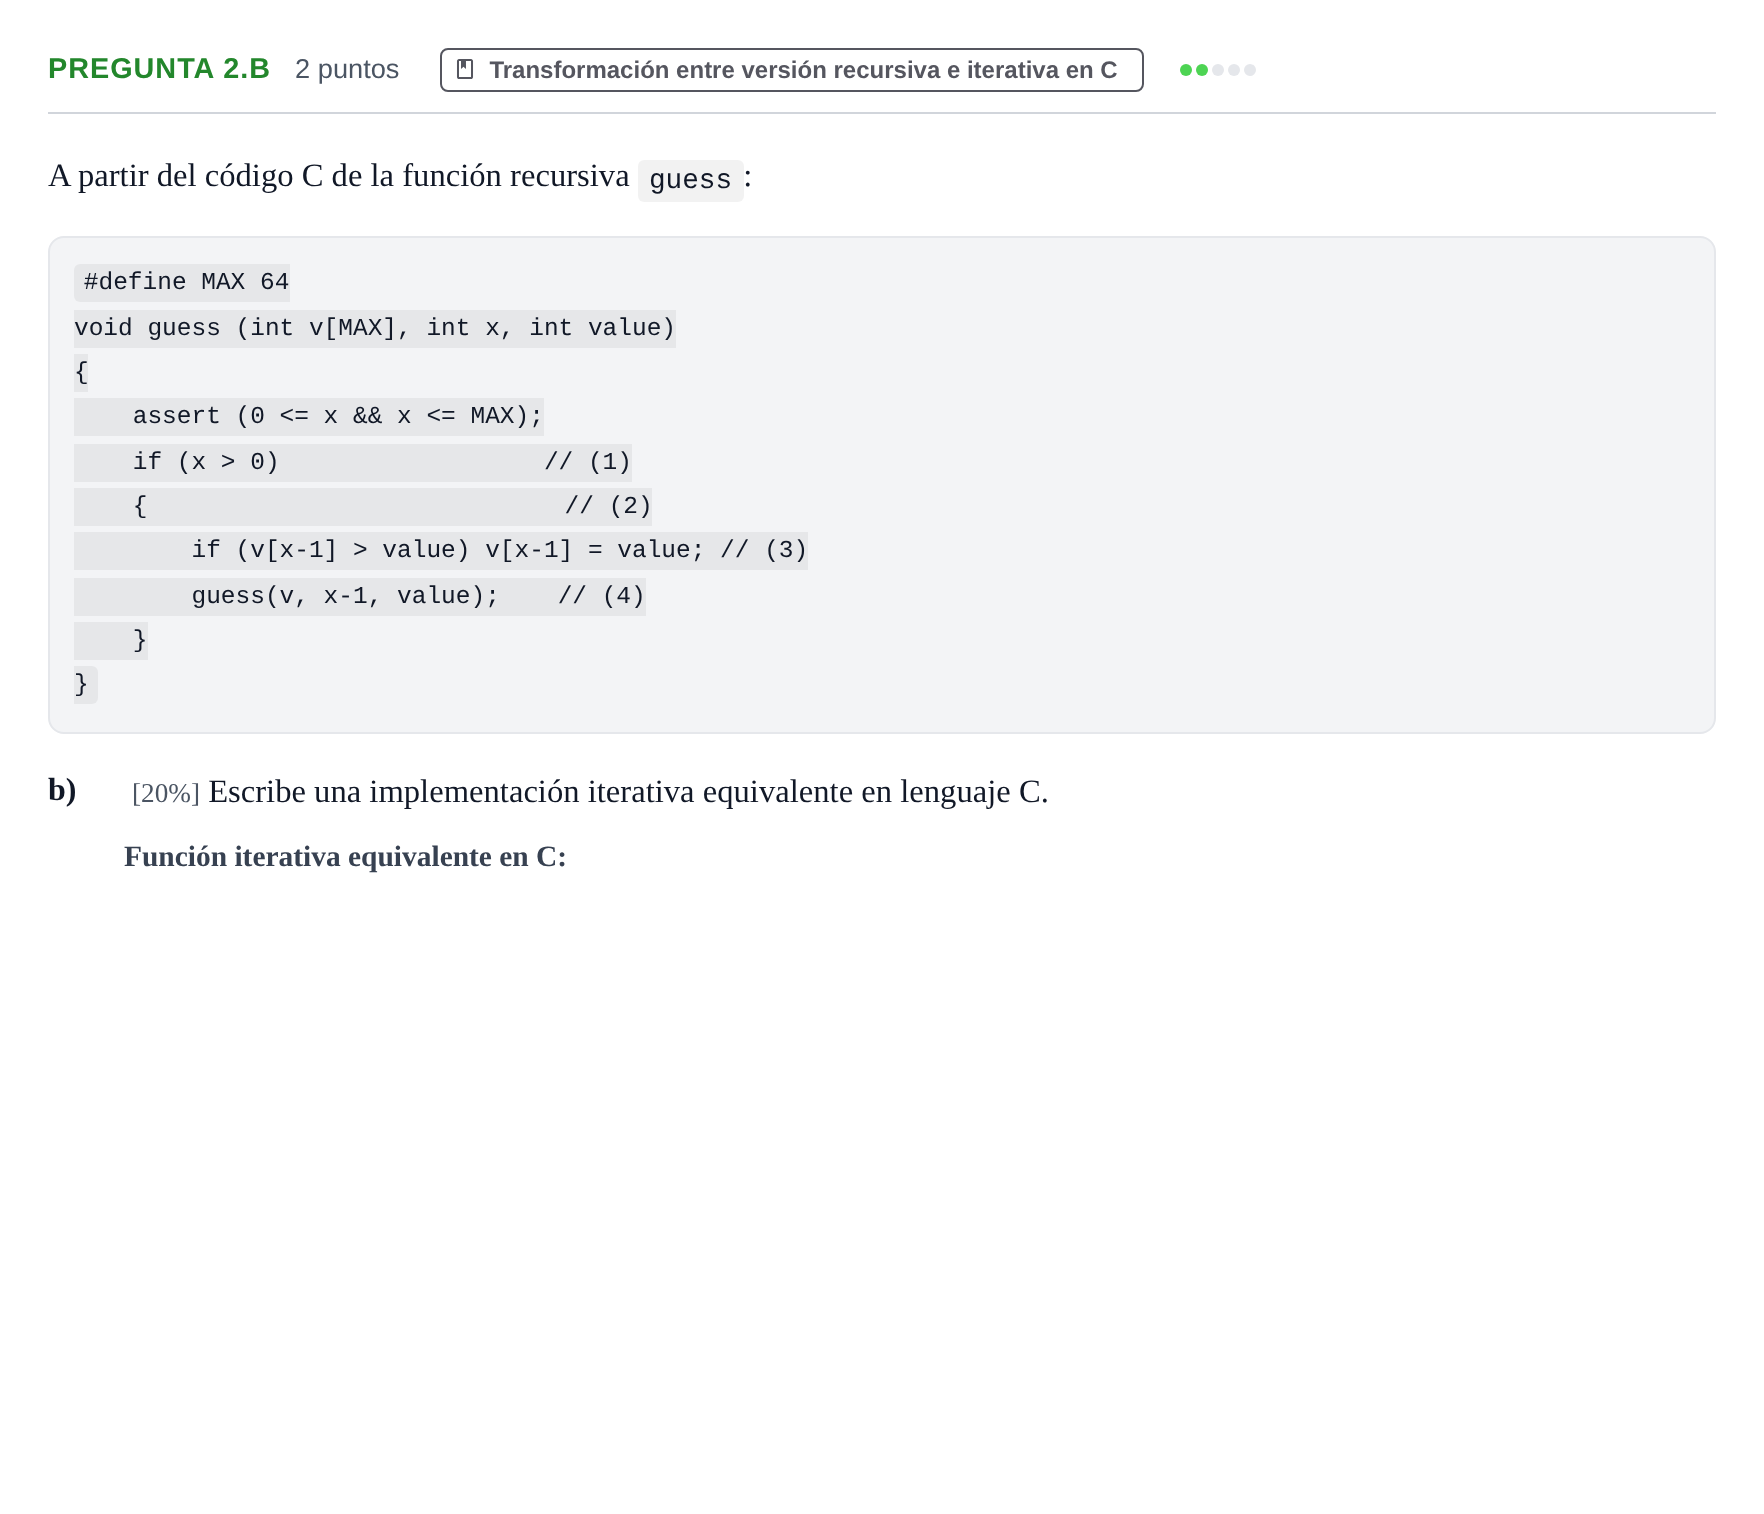The height and width of the screenshot is (1514, 1764).
Task: Click the 'guess(v, x-1, value);' recursive call line
Action: [345, 596]
